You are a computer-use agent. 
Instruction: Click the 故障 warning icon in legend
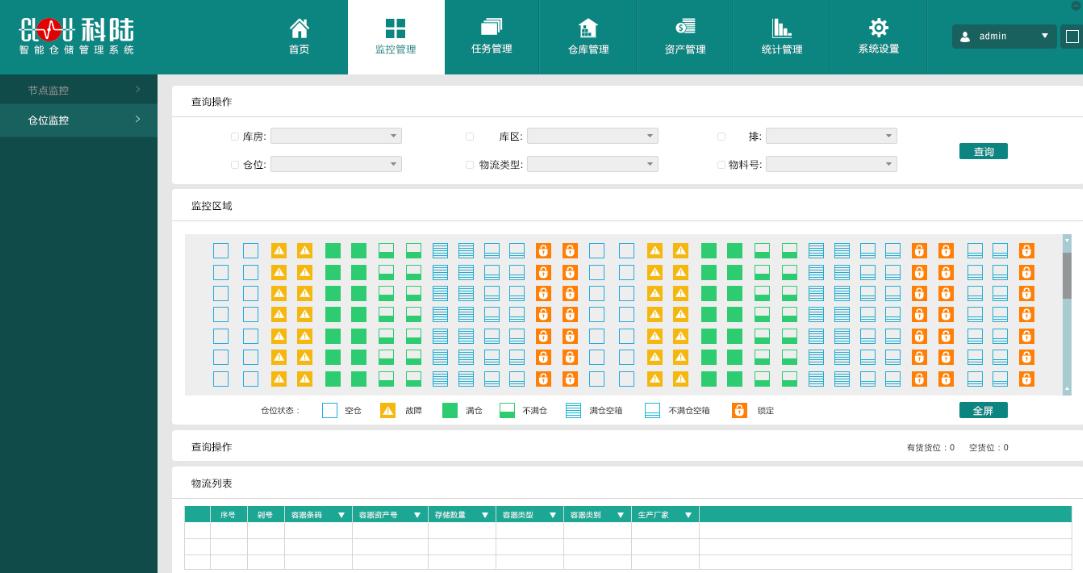click(388, 410)
